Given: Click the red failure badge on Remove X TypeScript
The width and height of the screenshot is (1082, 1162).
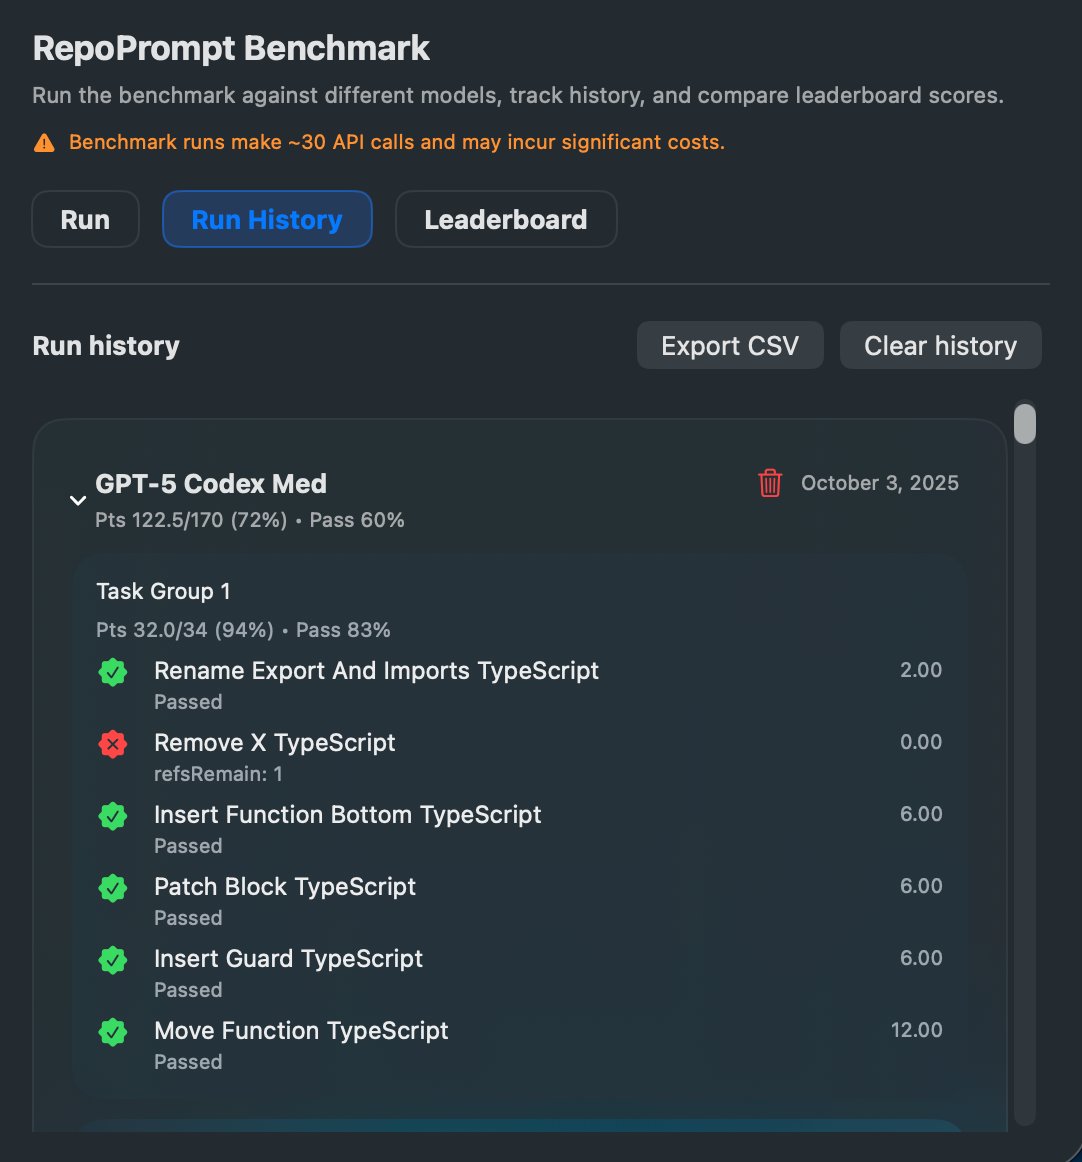Looking at the screenshot, I should tap(112, 744).
